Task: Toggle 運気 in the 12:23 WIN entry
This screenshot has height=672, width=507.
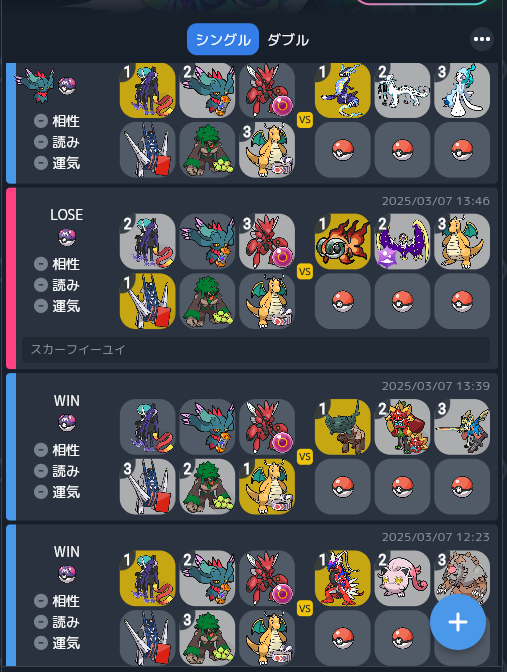Action: point(57,643)
